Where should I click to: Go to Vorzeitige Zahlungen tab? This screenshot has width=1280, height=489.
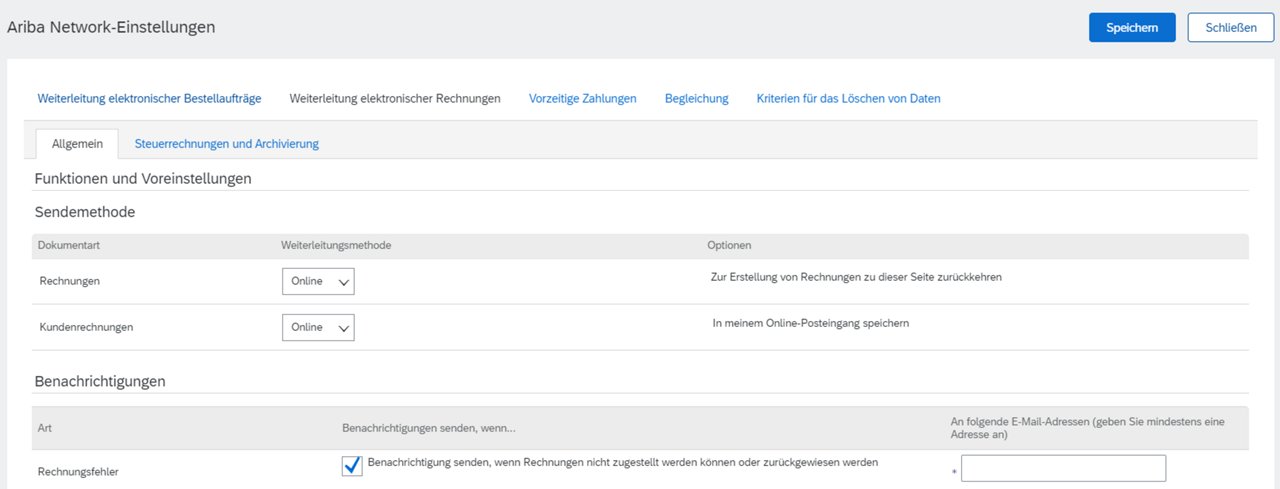(583, 99)
